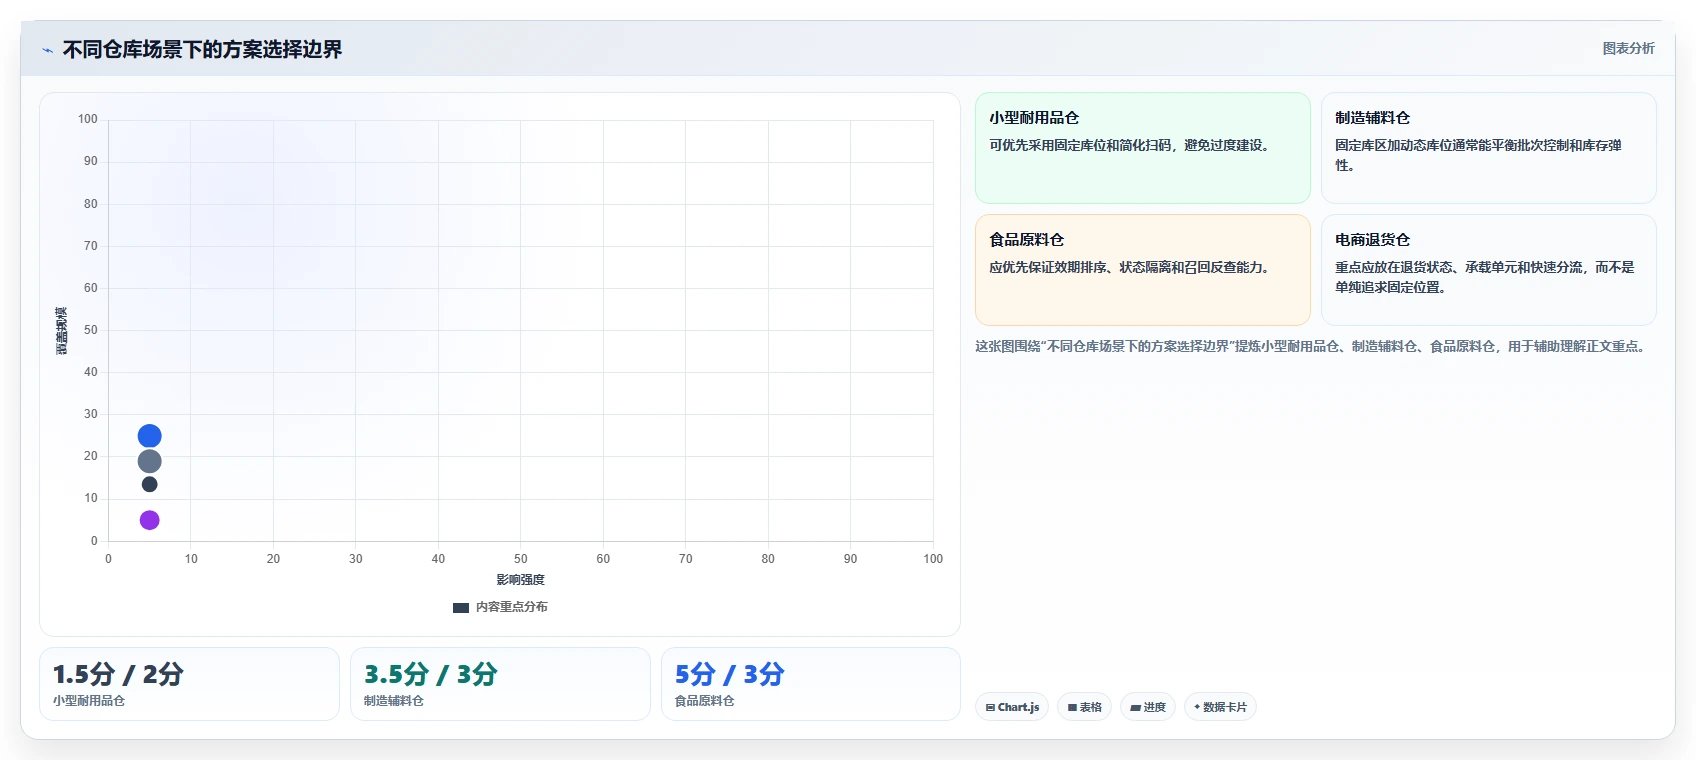Click the lightning icon beside the title
The width and height of the screenshot is (1696, 760).
click(47, 50)
